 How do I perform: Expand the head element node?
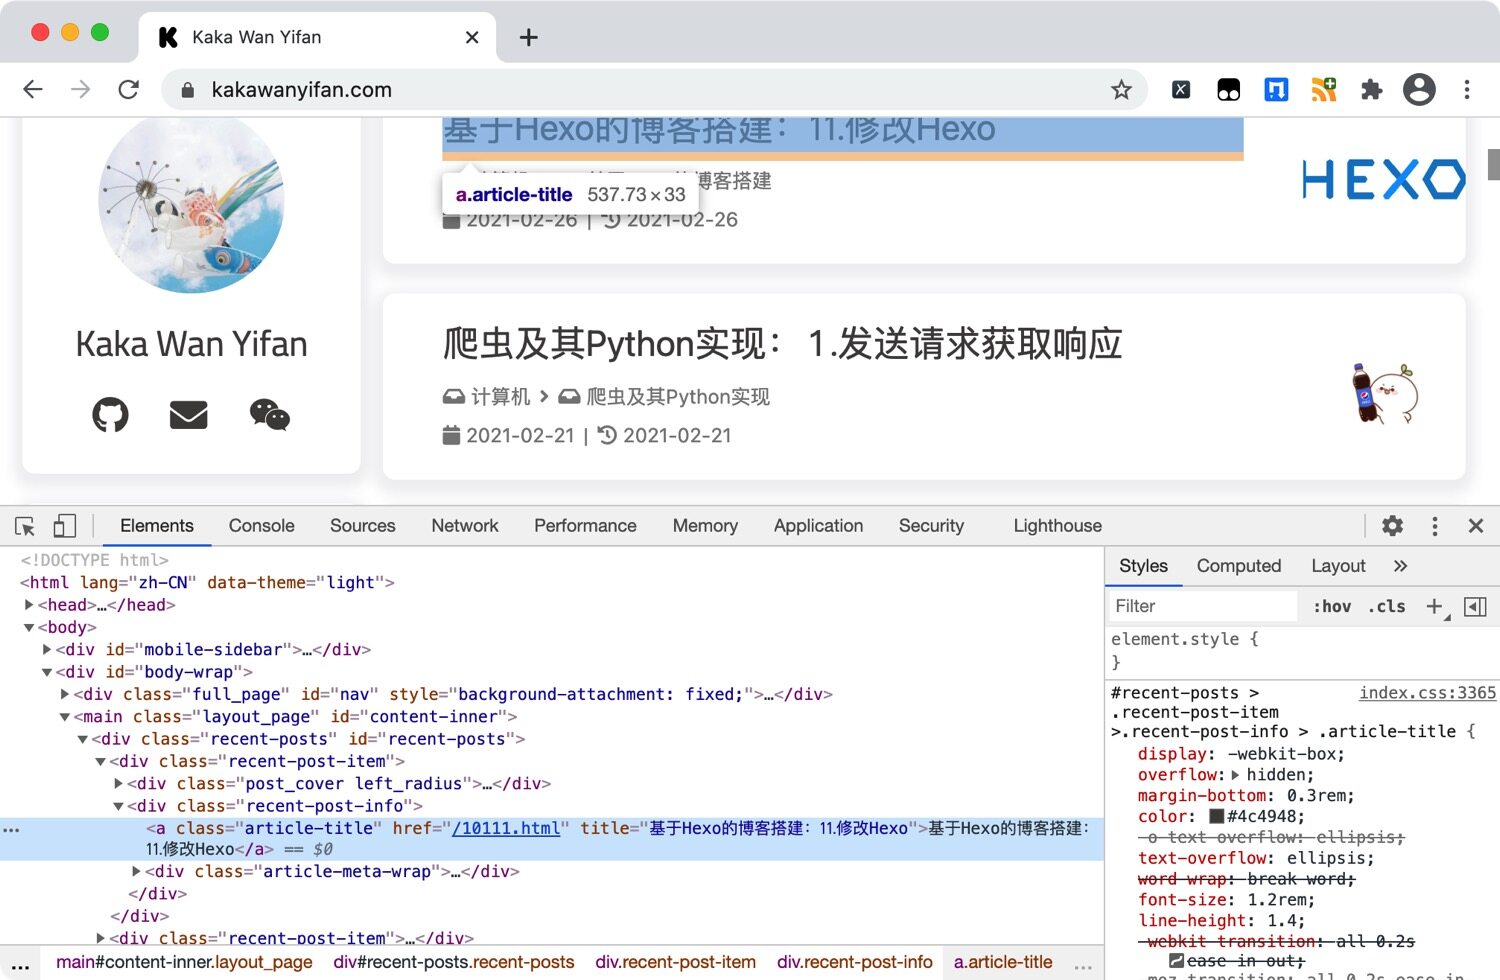click(x=29, y=605)
